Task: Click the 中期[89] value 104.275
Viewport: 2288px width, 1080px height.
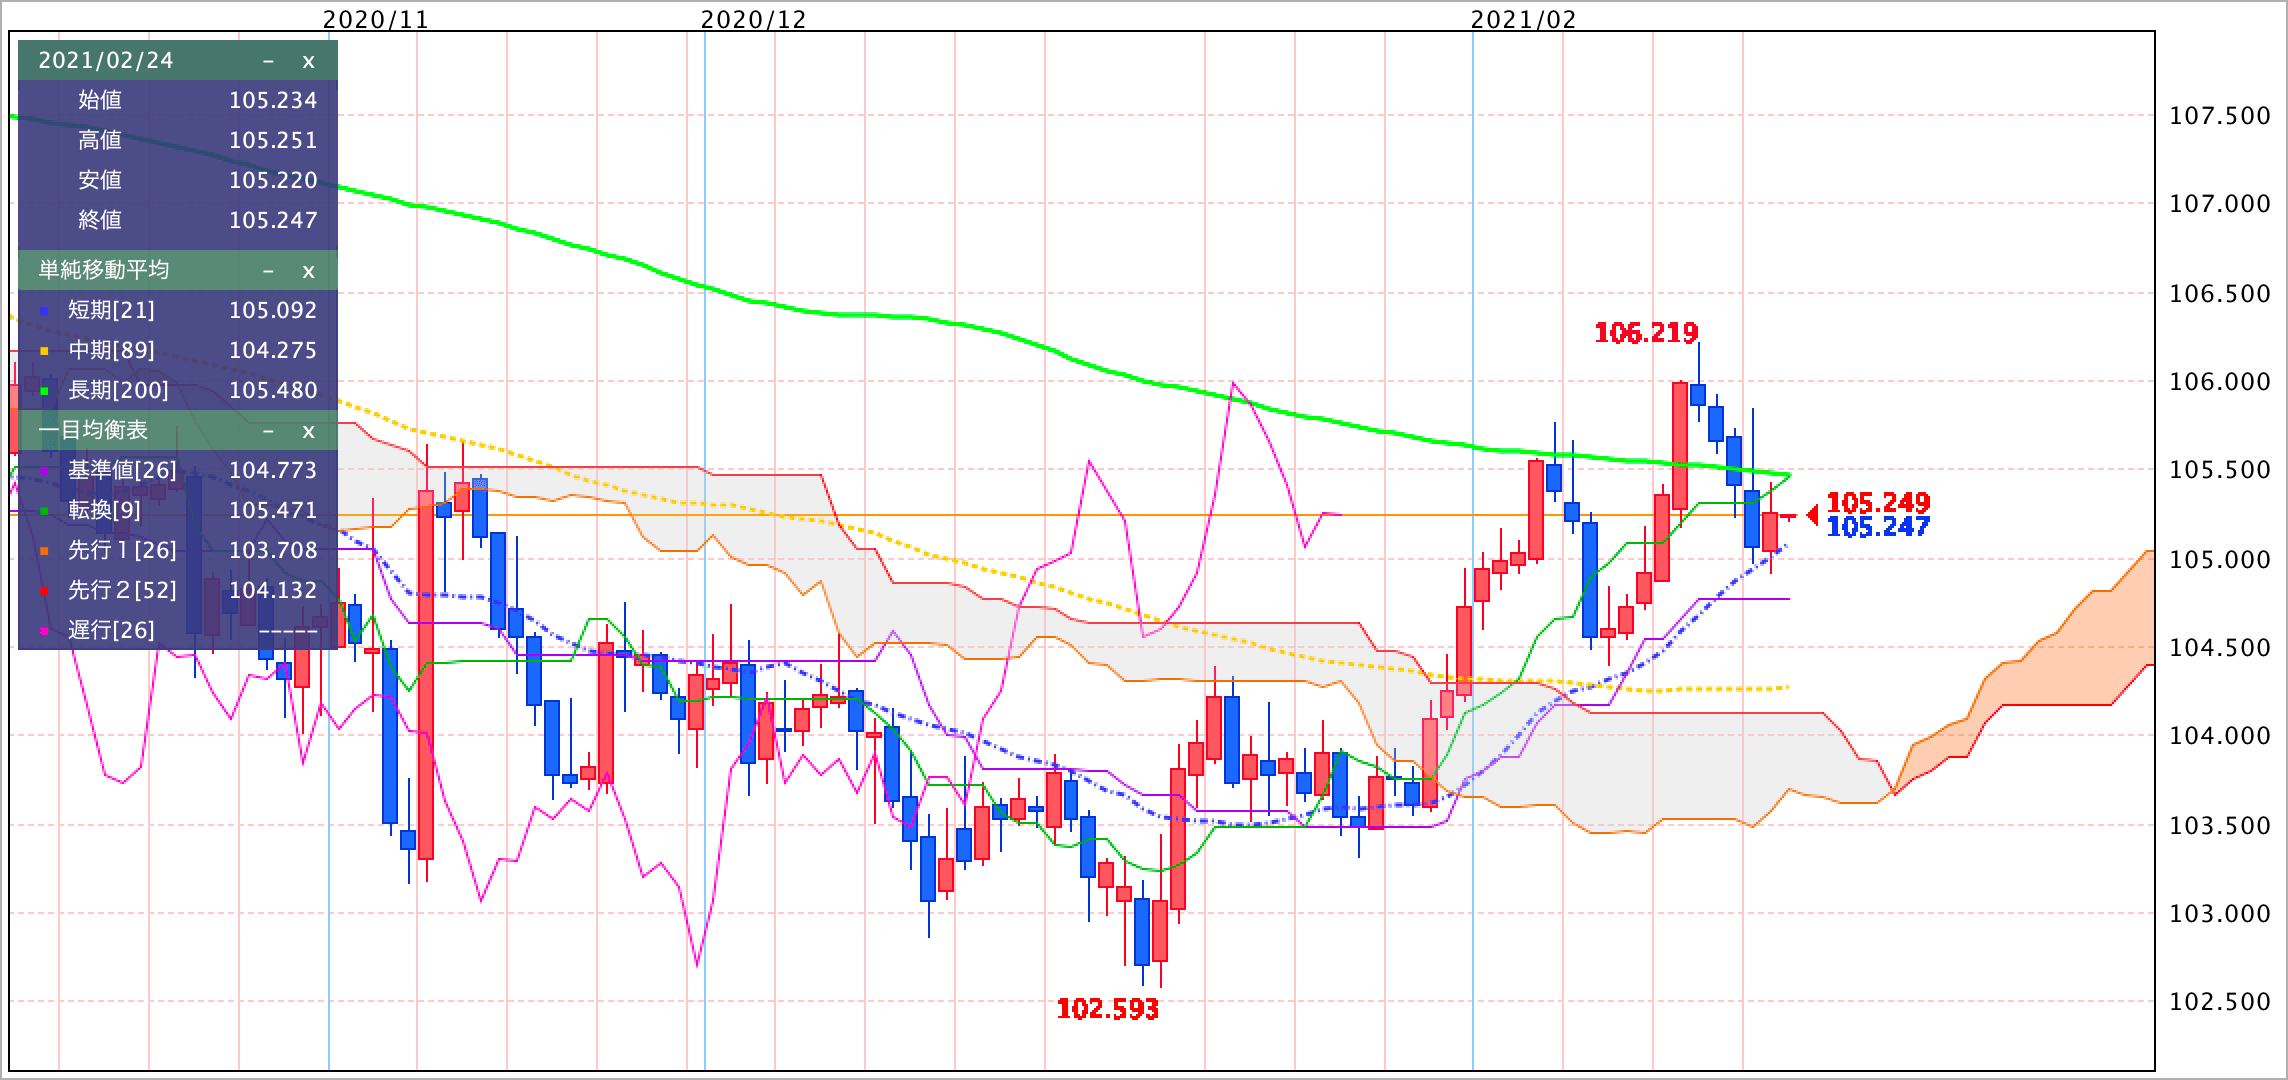Action: 273,350
